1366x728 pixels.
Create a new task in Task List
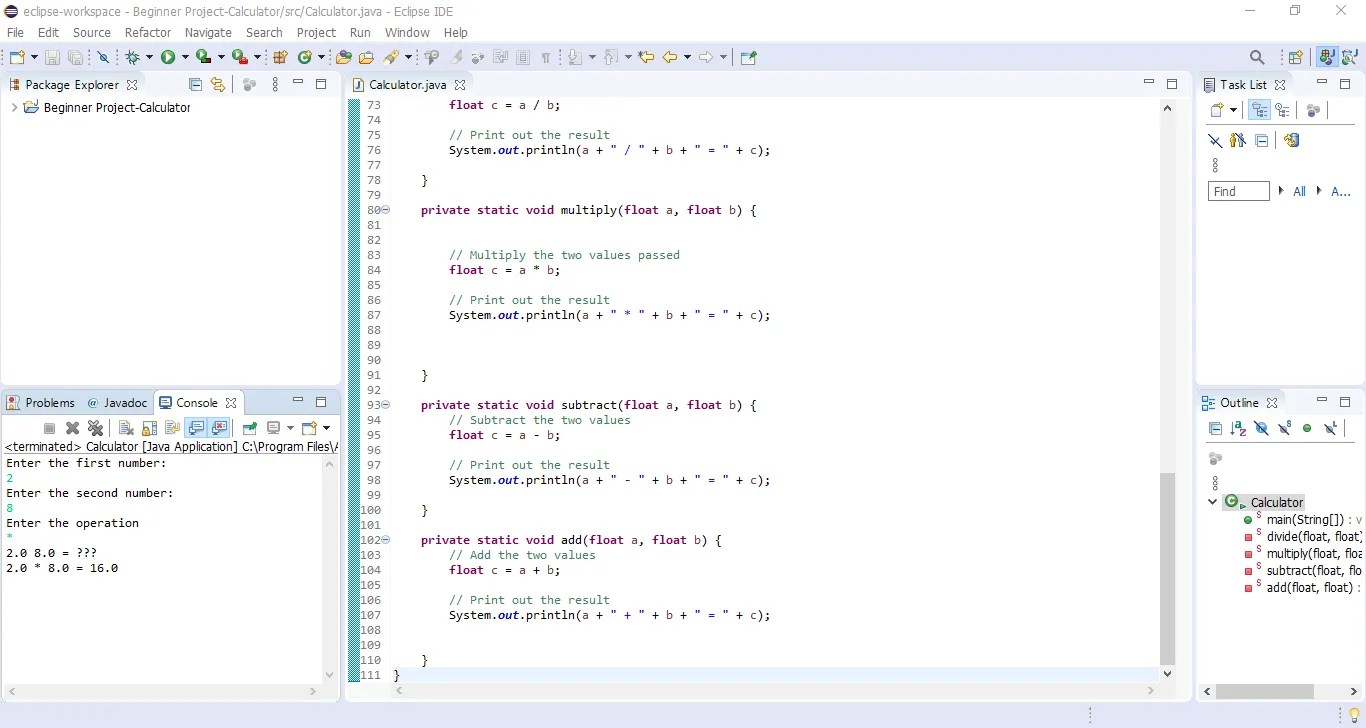(1217, 110)
